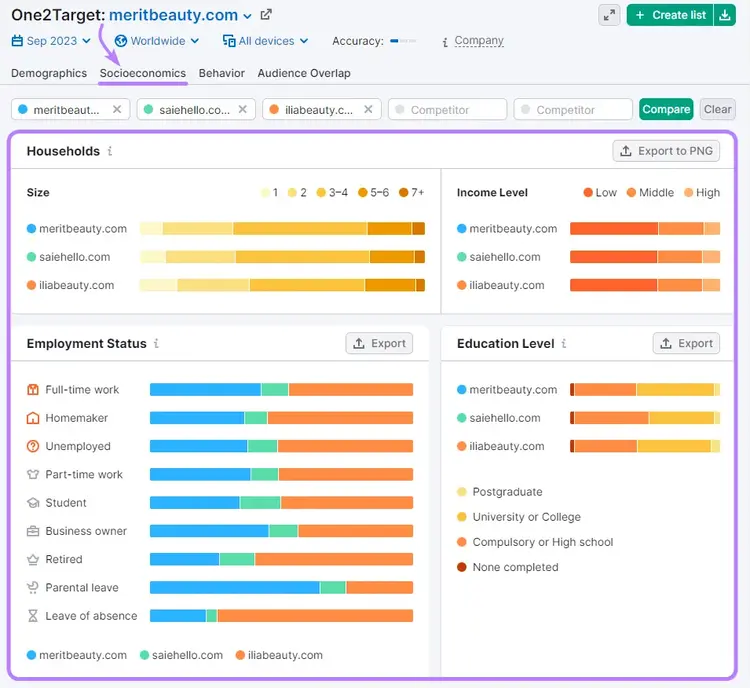Click iliabeauty.com income level bar

pyautogui.click(x=645, y=285)
